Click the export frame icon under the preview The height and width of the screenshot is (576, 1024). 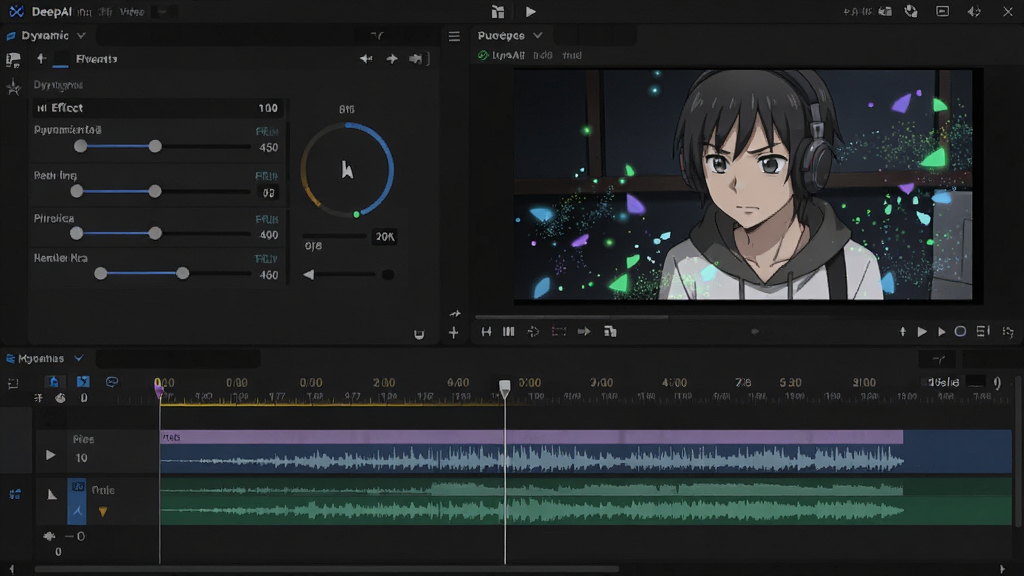coord(610,332)
